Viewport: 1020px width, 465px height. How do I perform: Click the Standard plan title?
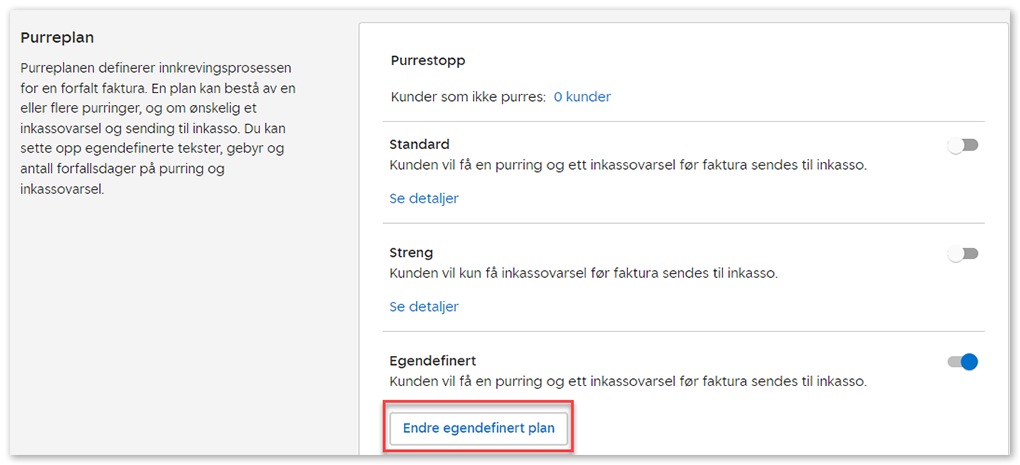419,144
